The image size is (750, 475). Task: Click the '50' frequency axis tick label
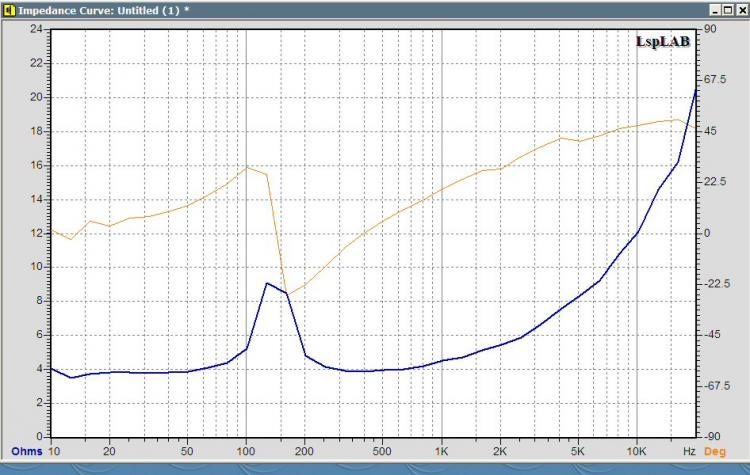187,451
